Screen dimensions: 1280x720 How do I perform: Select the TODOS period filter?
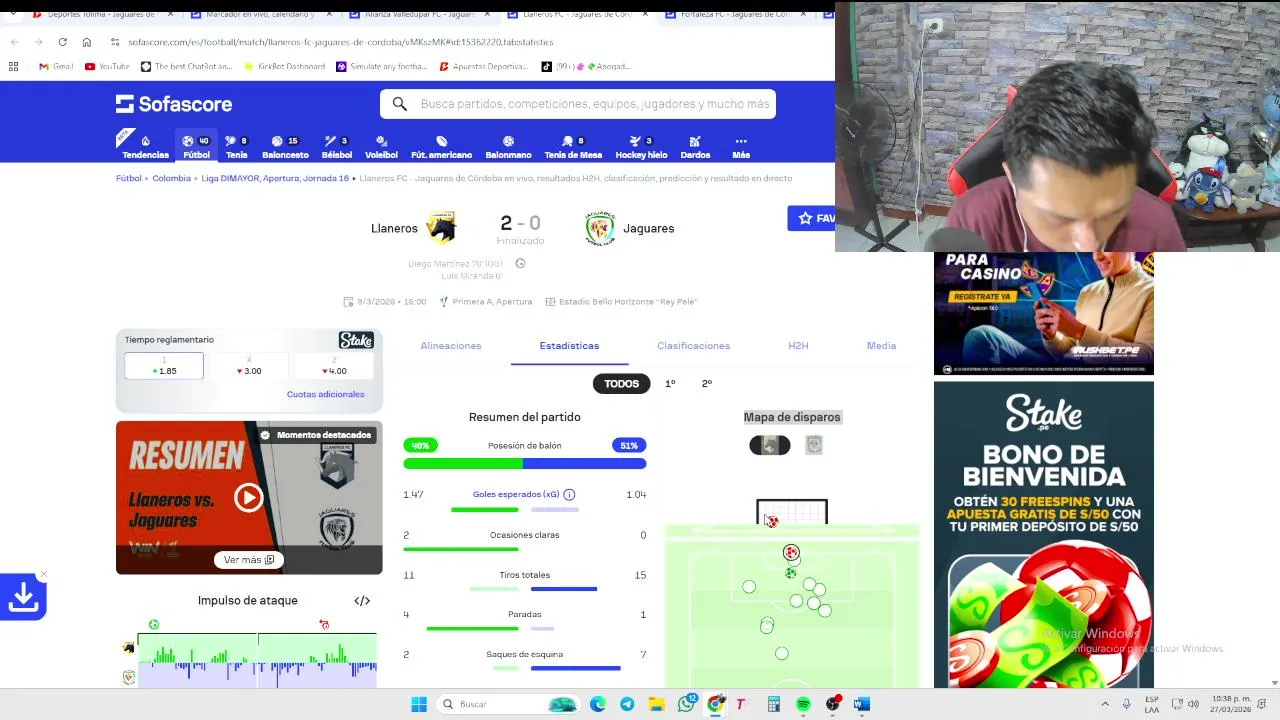click(x=621, y=384)
